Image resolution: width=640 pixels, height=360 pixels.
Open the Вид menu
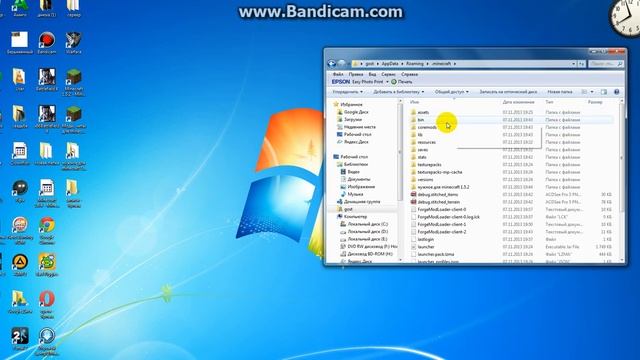372,75
